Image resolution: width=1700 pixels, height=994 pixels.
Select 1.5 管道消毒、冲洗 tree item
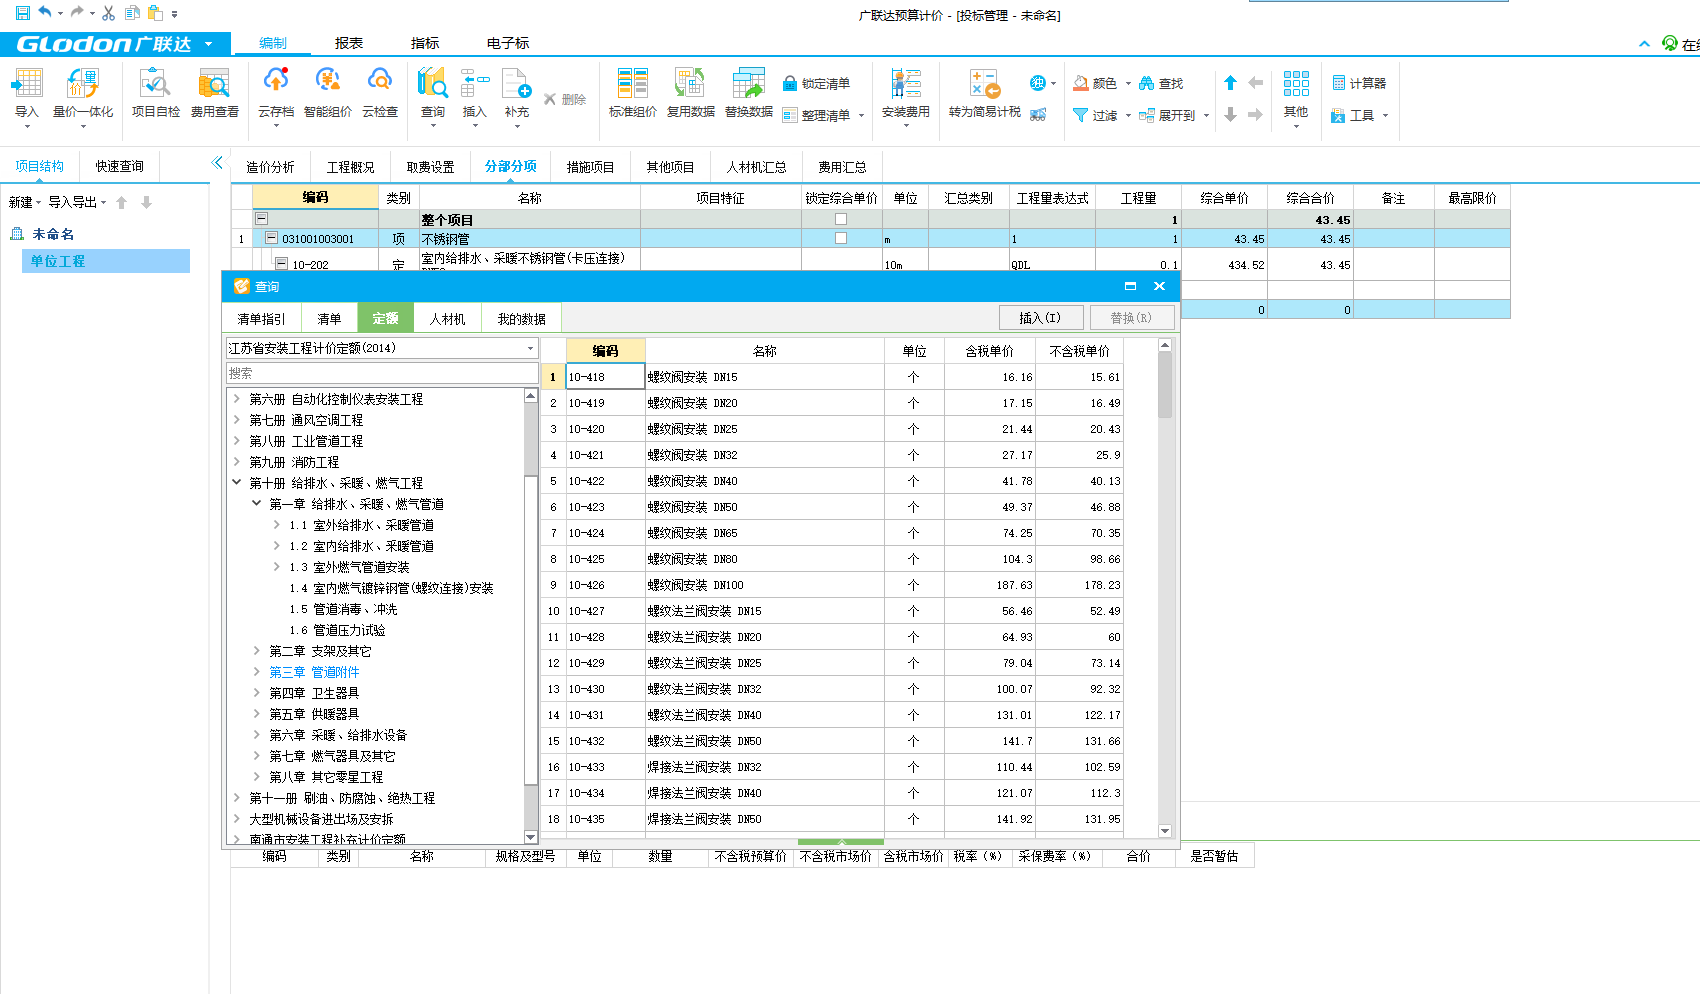click(343, 609)
